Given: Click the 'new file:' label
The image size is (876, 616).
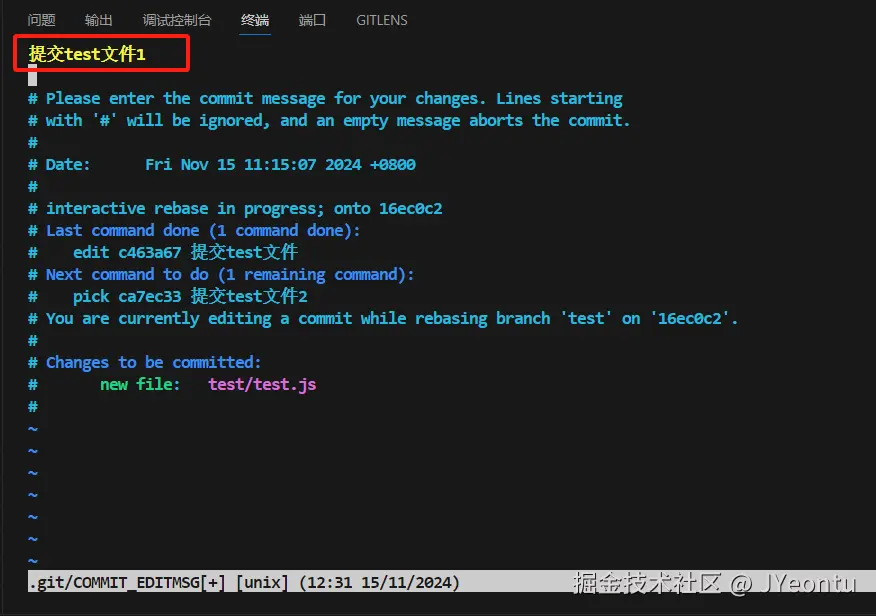Looking at the screenshot, I should (x=140, y=384).
